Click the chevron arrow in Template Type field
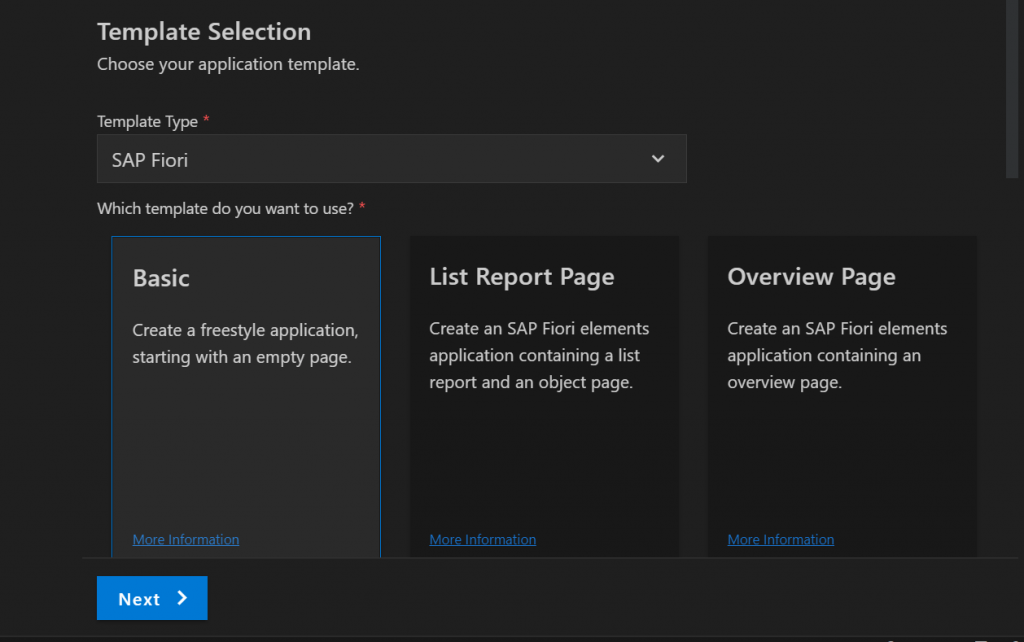 (x=658, y=159)
